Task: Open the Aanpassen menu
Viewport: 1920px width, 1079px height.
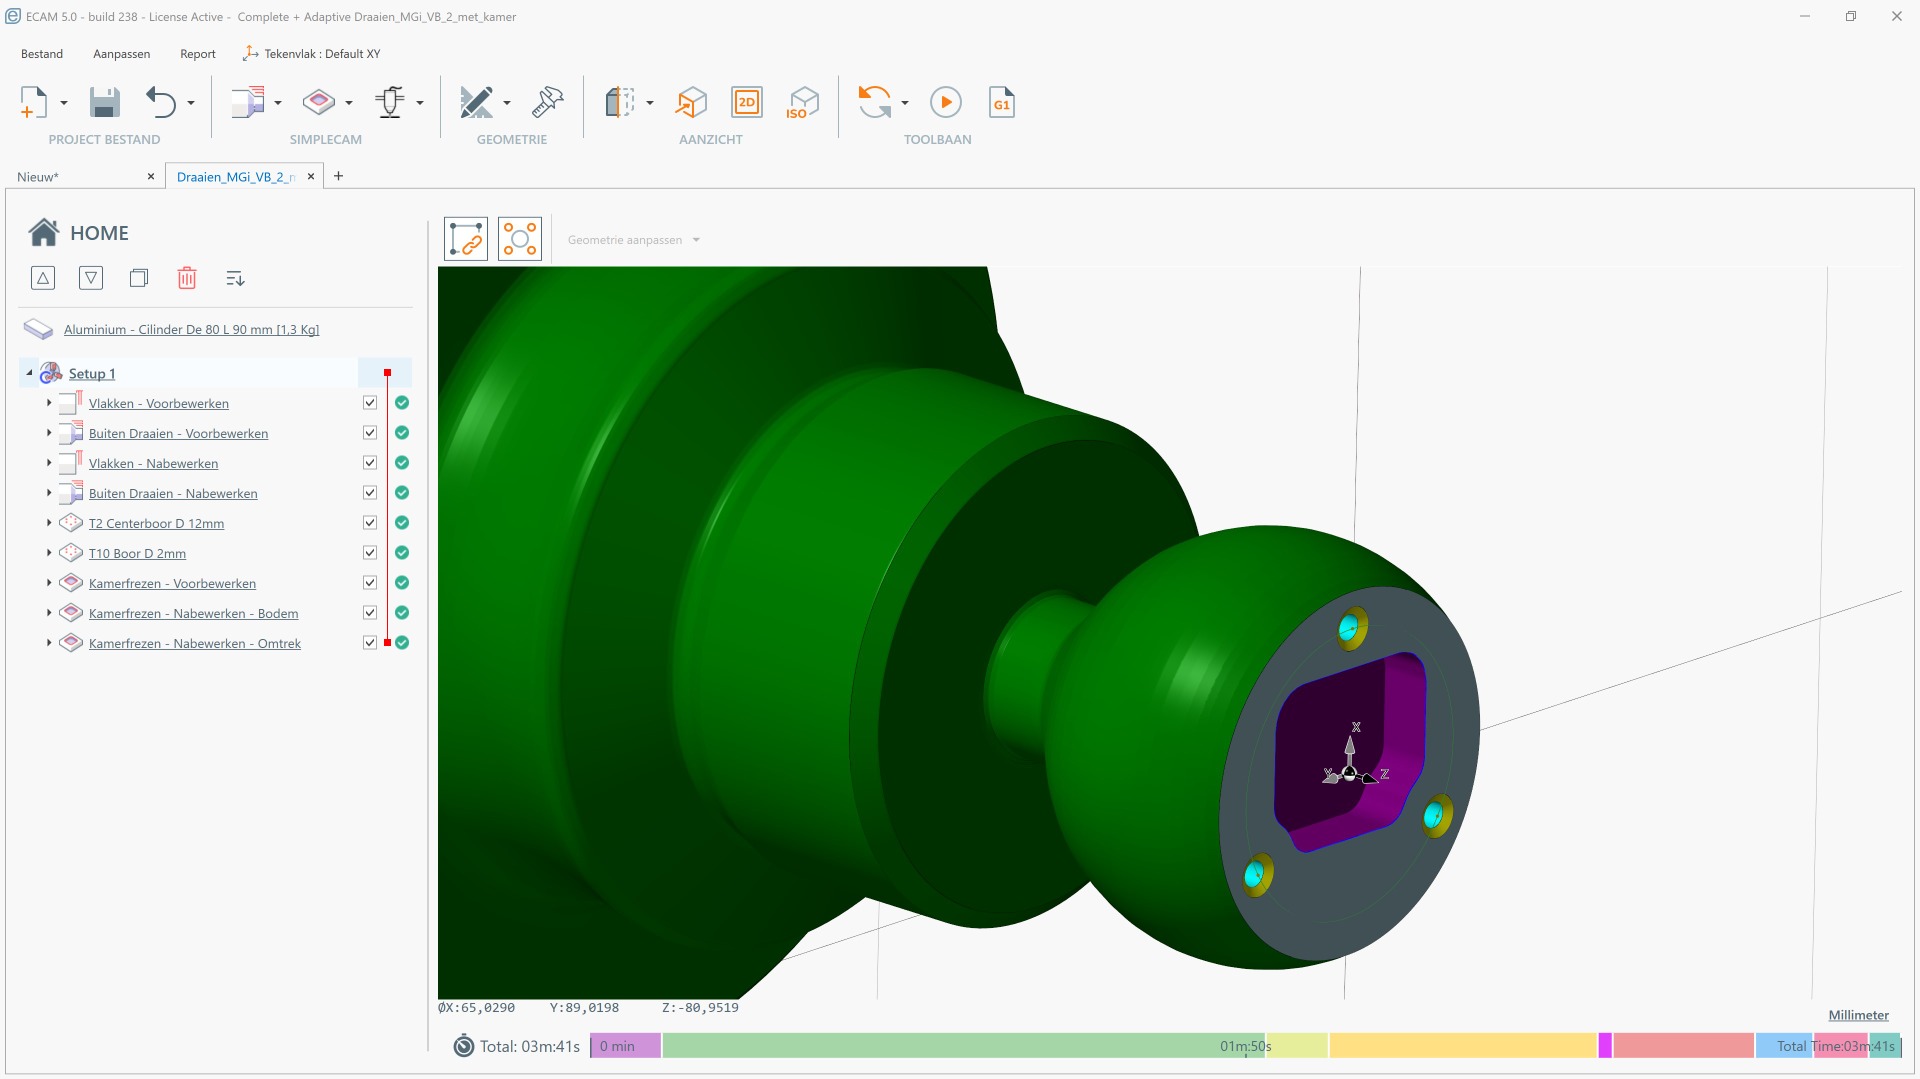Action: [x=122, y=54]
